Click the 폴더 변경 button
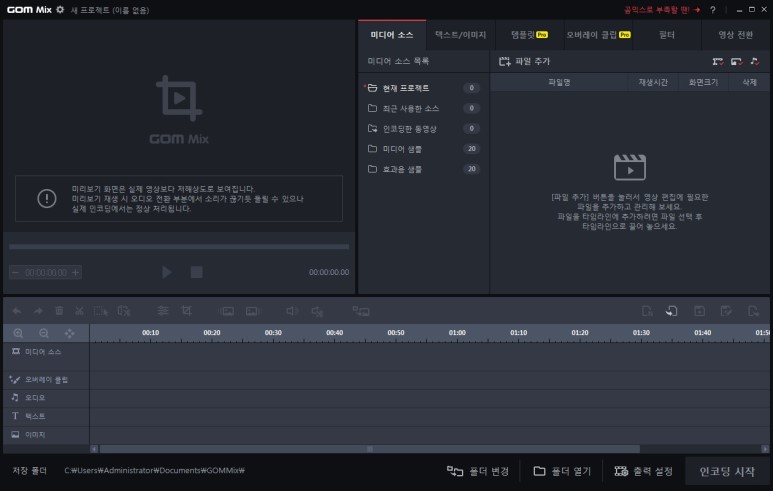Viewport: 773px width, 491px height. (x=477, y=471)
